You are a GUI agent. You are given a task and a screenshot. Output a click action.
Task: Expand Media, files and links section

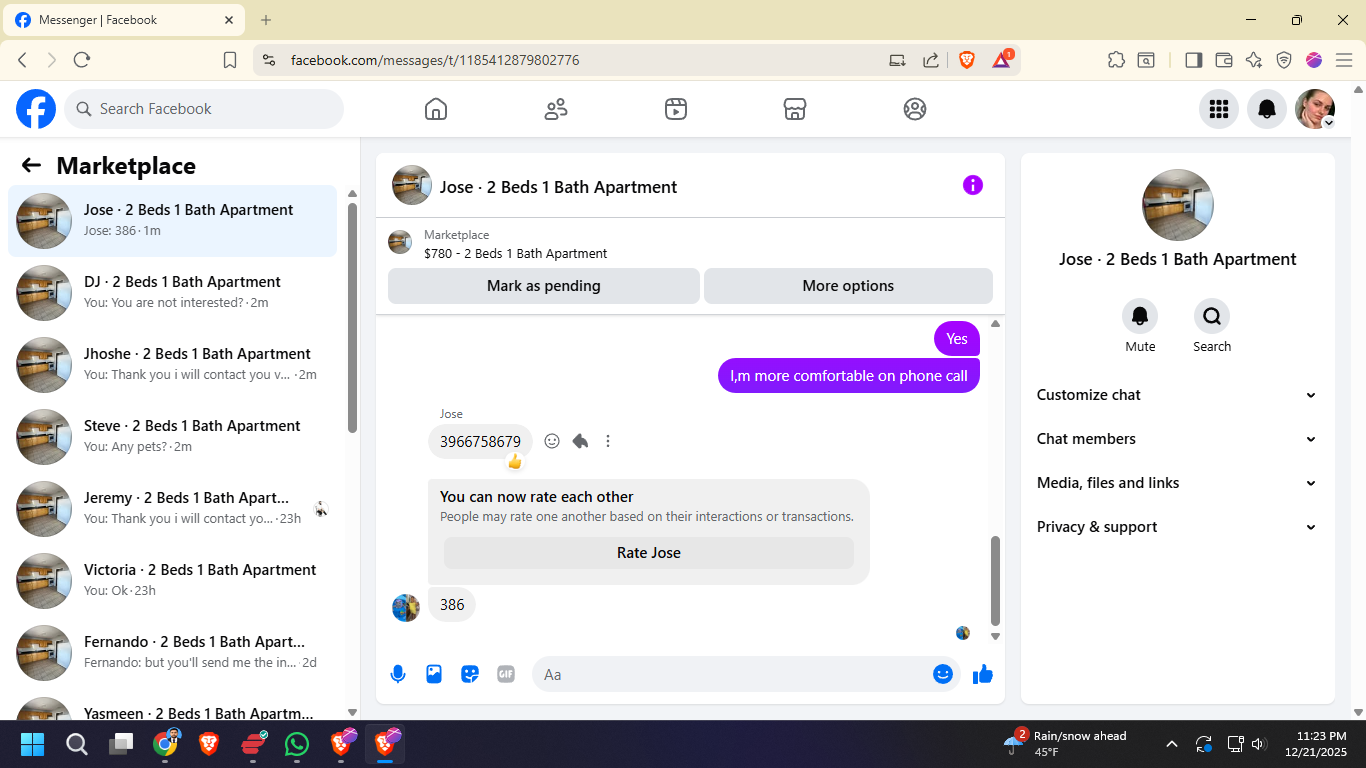[x=1178, y=483]
